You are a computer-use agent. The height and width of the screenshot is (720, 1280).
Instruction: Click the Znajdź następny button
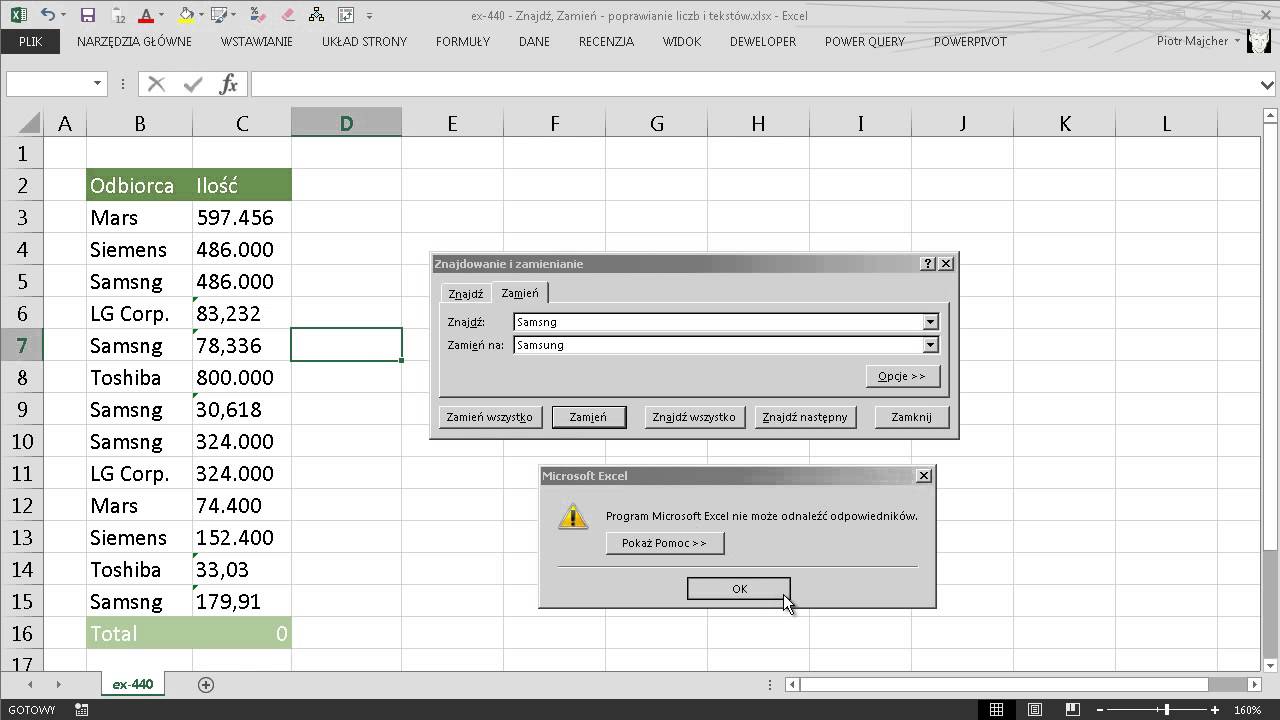click(x=804, y=417)
